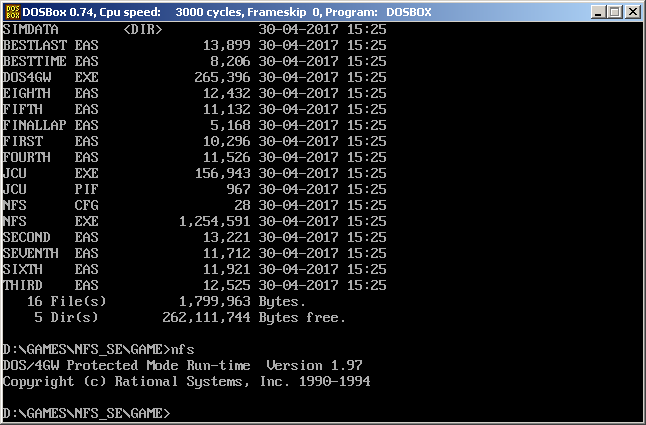646x425 pixels.
Task: Click file size 265,396
Action: [x=222, y=77]
